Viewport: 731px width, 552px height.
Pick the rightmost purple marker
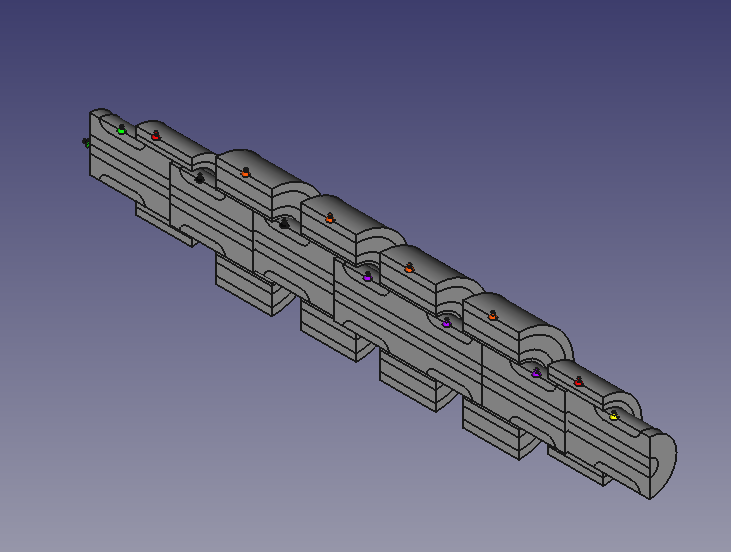(536, 373)
